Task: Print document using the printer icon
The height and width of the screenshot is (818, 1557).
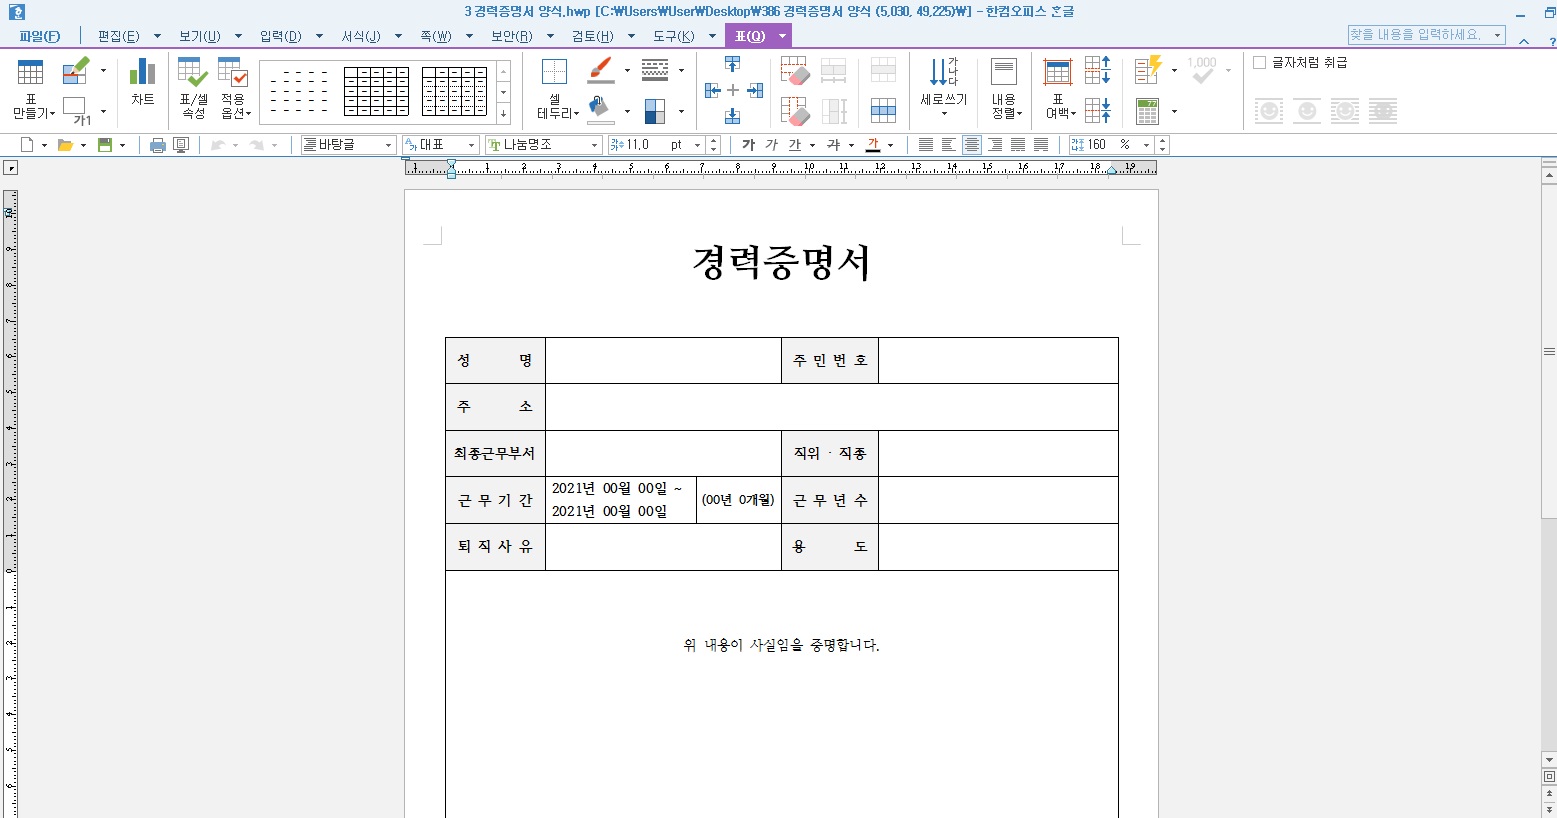Action: (157, 145)
